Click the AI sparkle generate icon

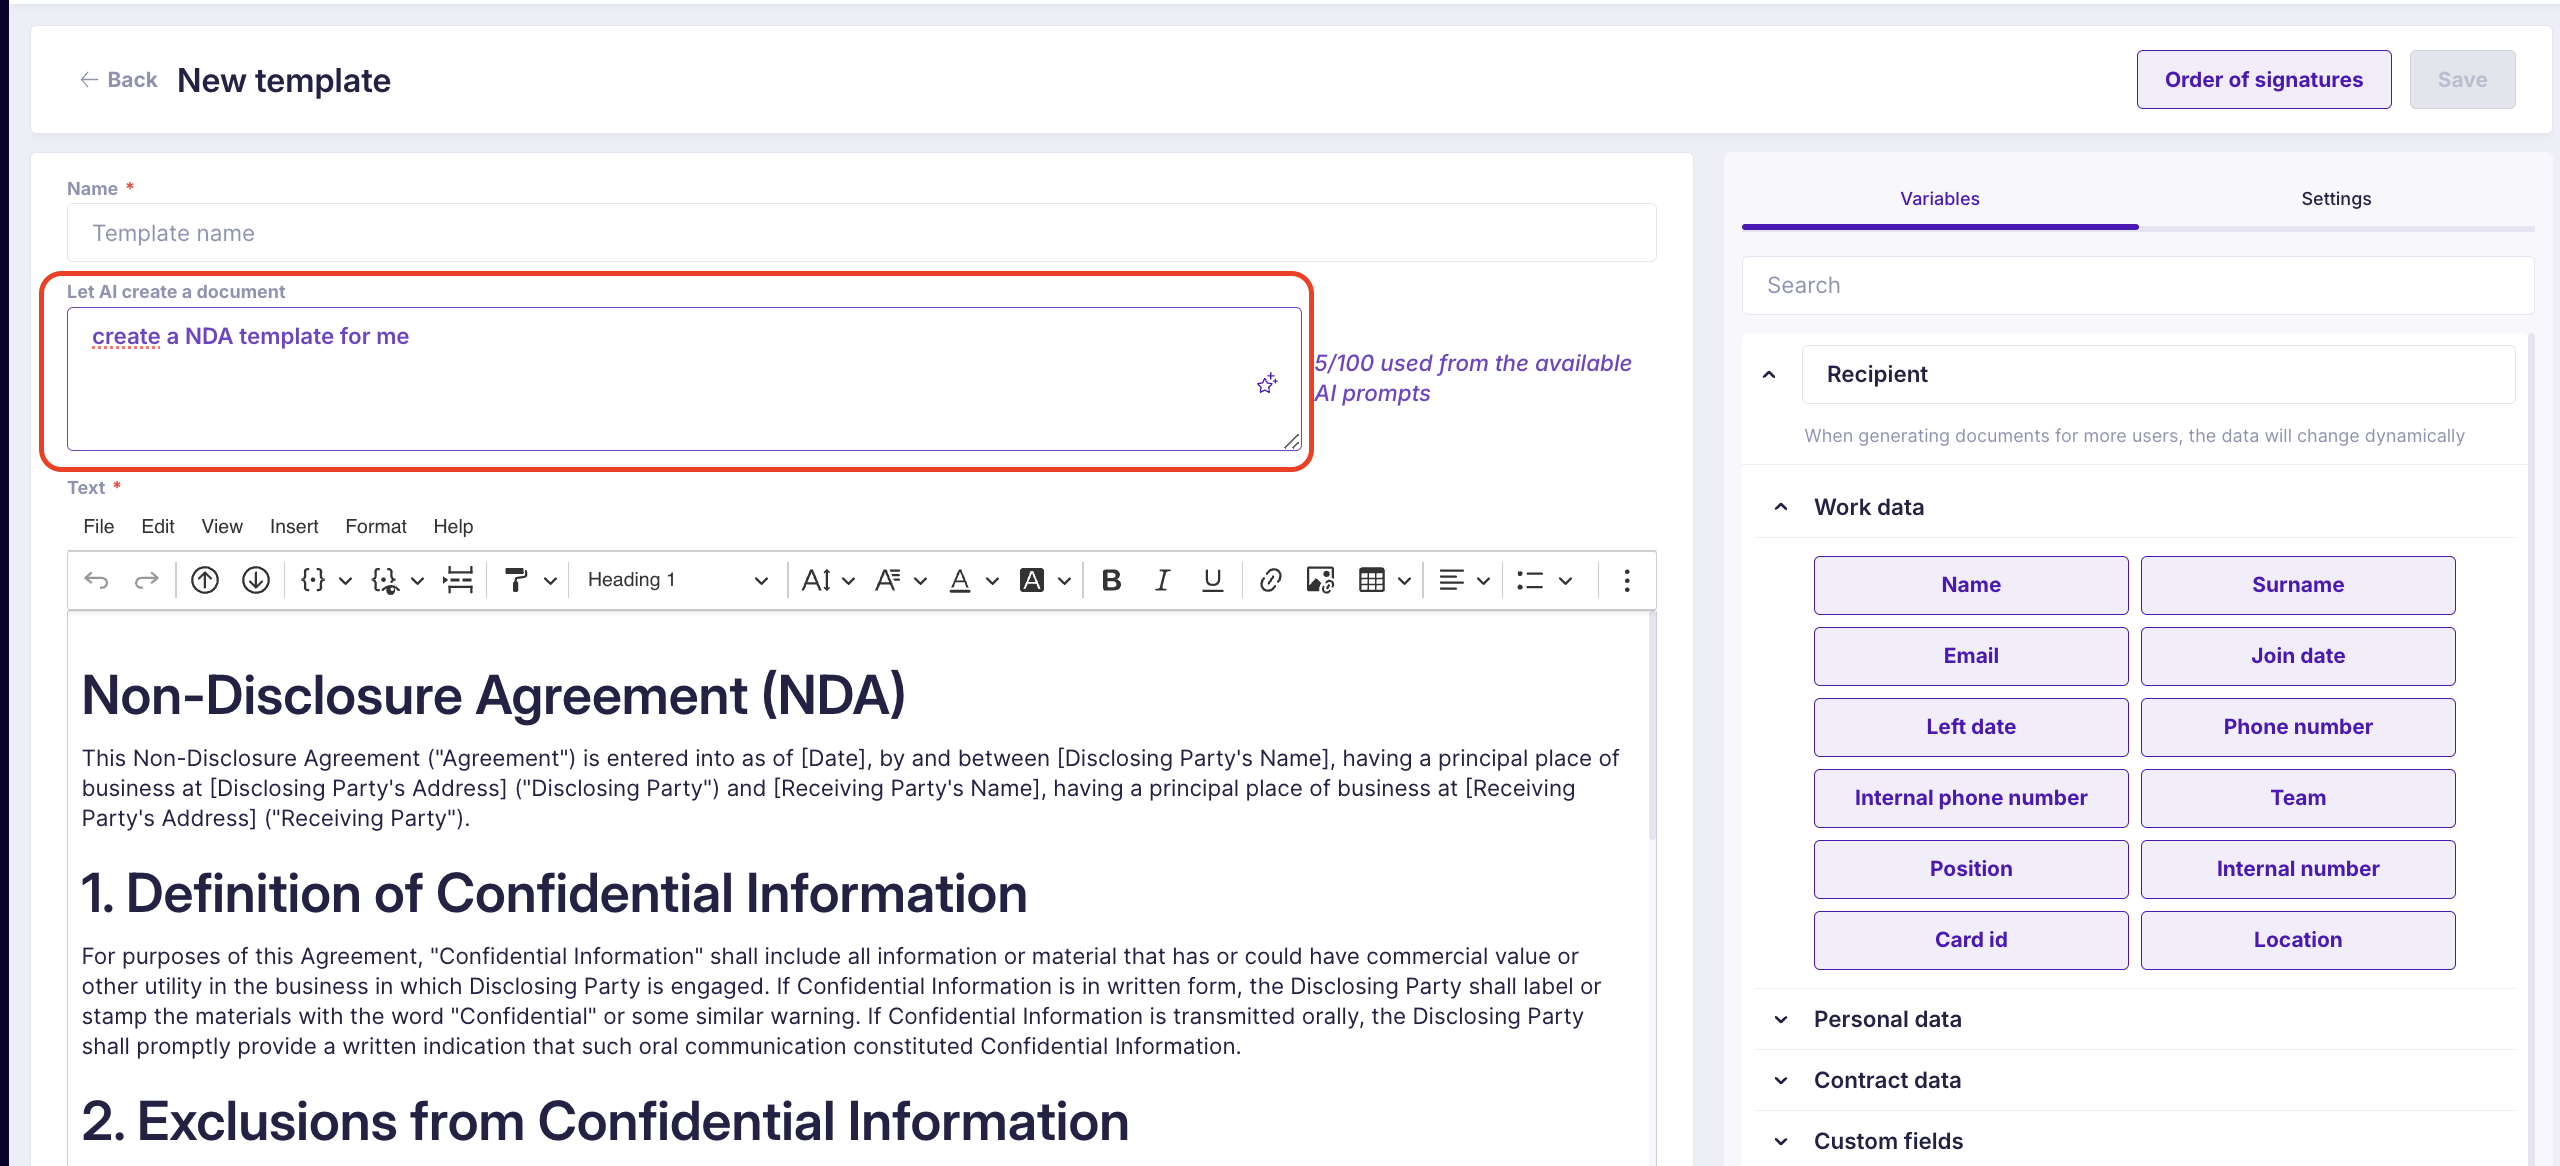pyautogui.click(x=1267, y=384)
